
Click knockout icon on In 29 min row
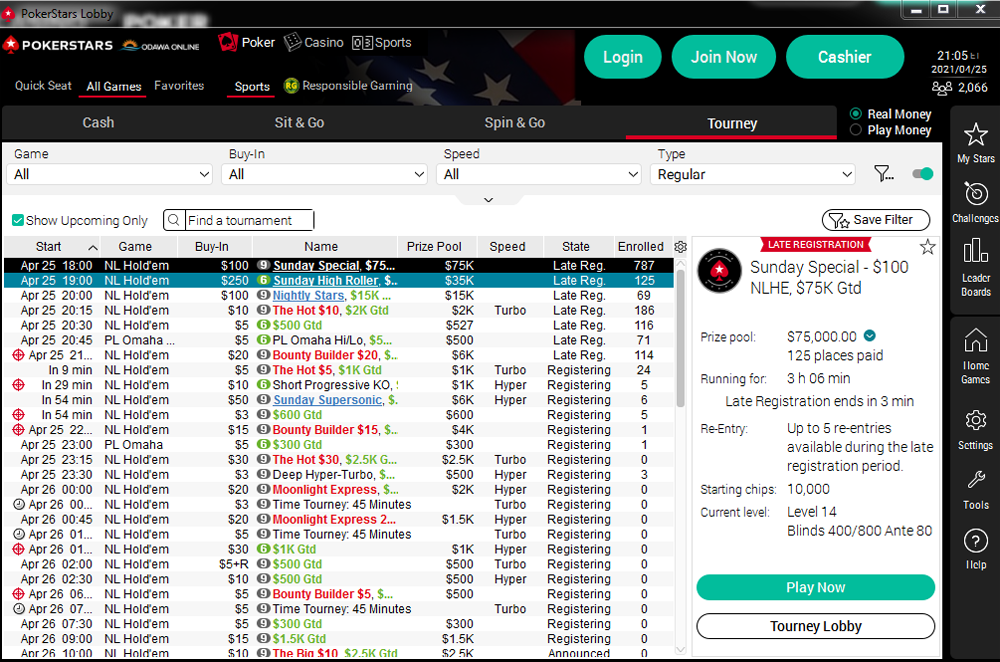[18, 385]
